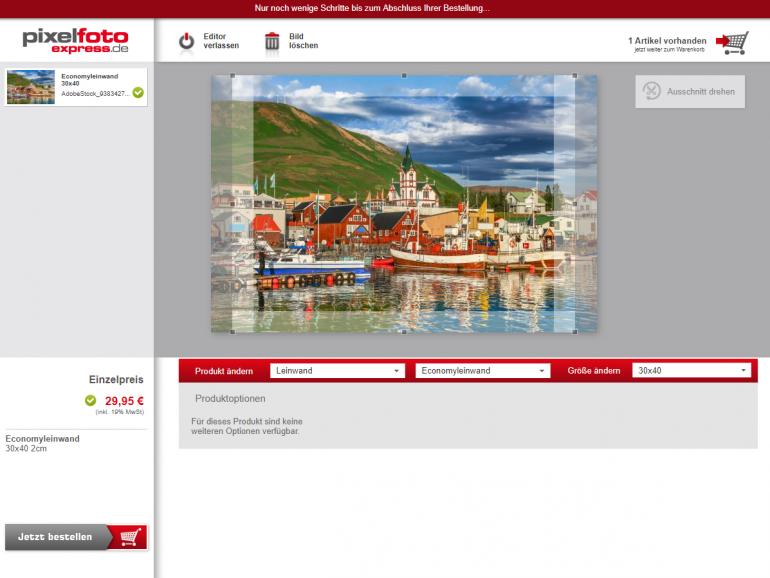The image size is (770, 578).
Task: Open the 30x40 size dropdown
Action: 692,371
